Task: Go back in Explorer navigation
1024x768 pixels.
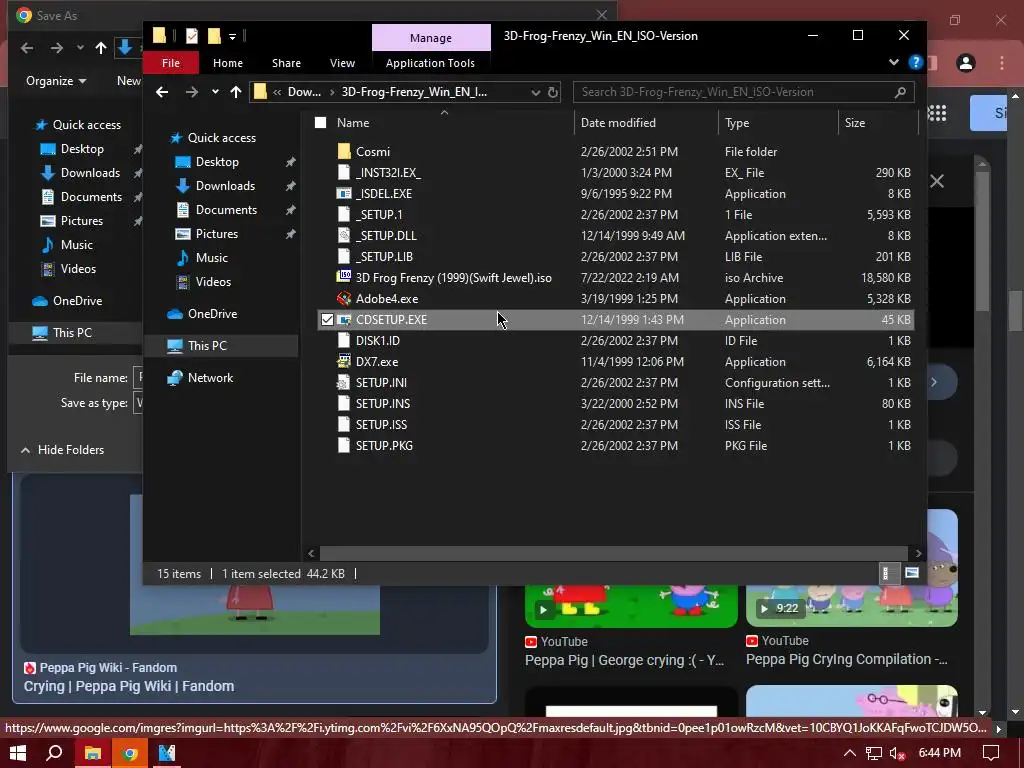Action: (162, 92)
